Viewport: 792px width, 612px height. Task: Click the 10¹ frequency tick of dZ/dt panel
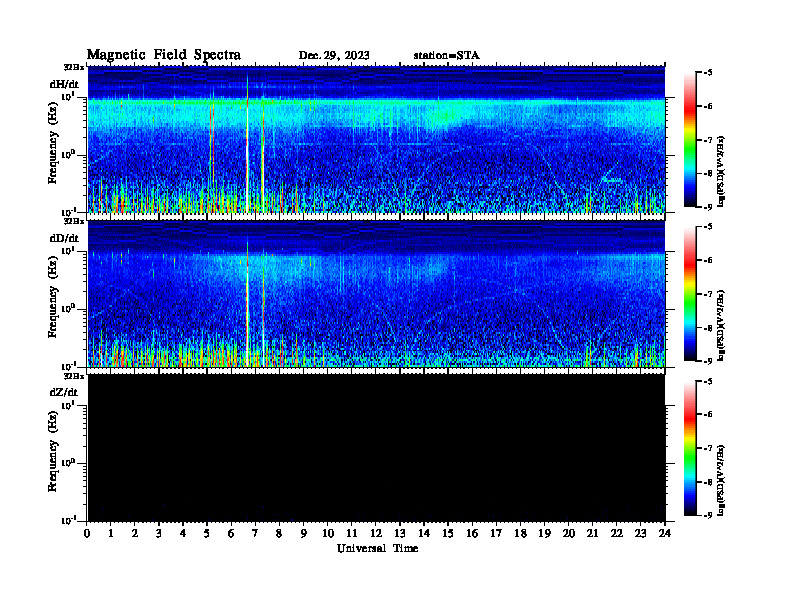68,405
